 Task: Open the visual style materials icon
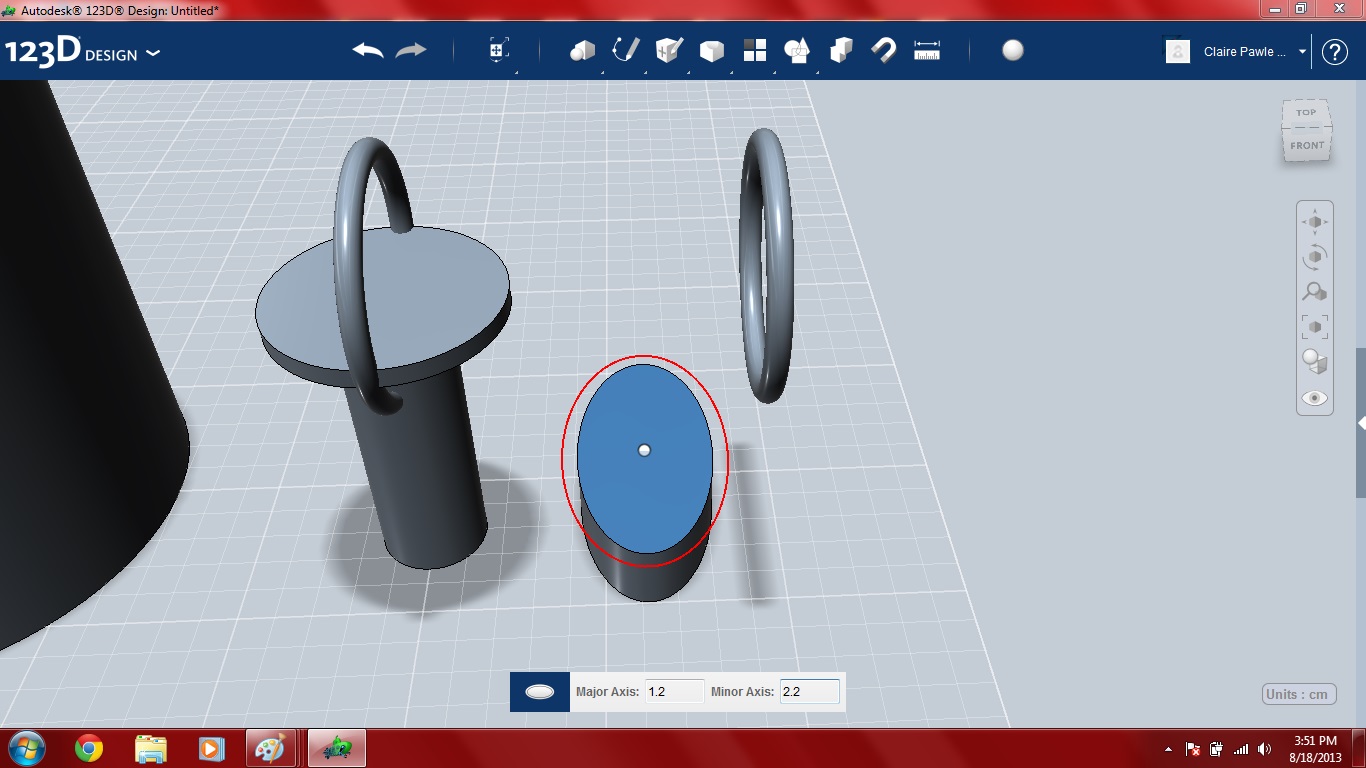point(1315,362)
